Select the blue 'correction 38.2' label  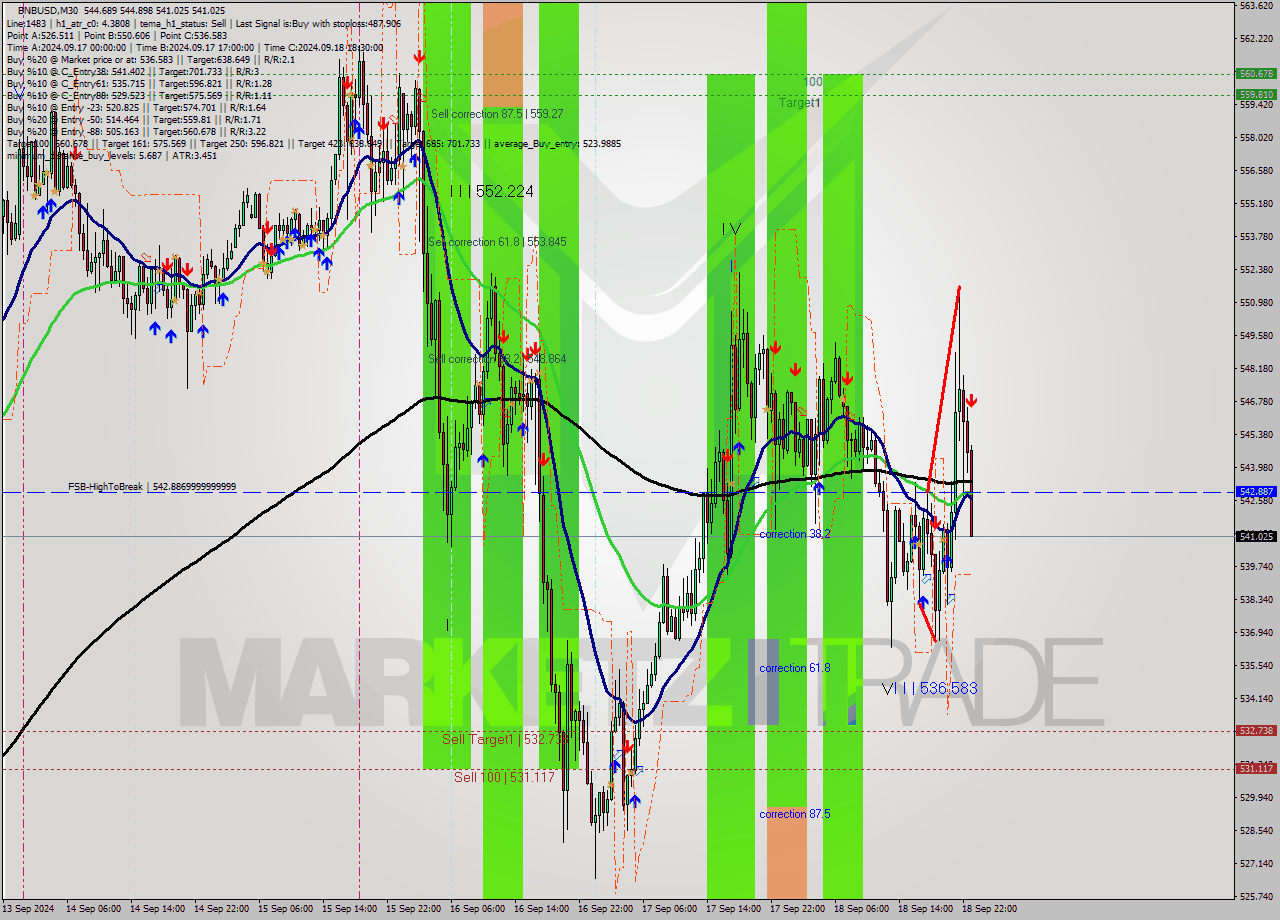(795, 534)
